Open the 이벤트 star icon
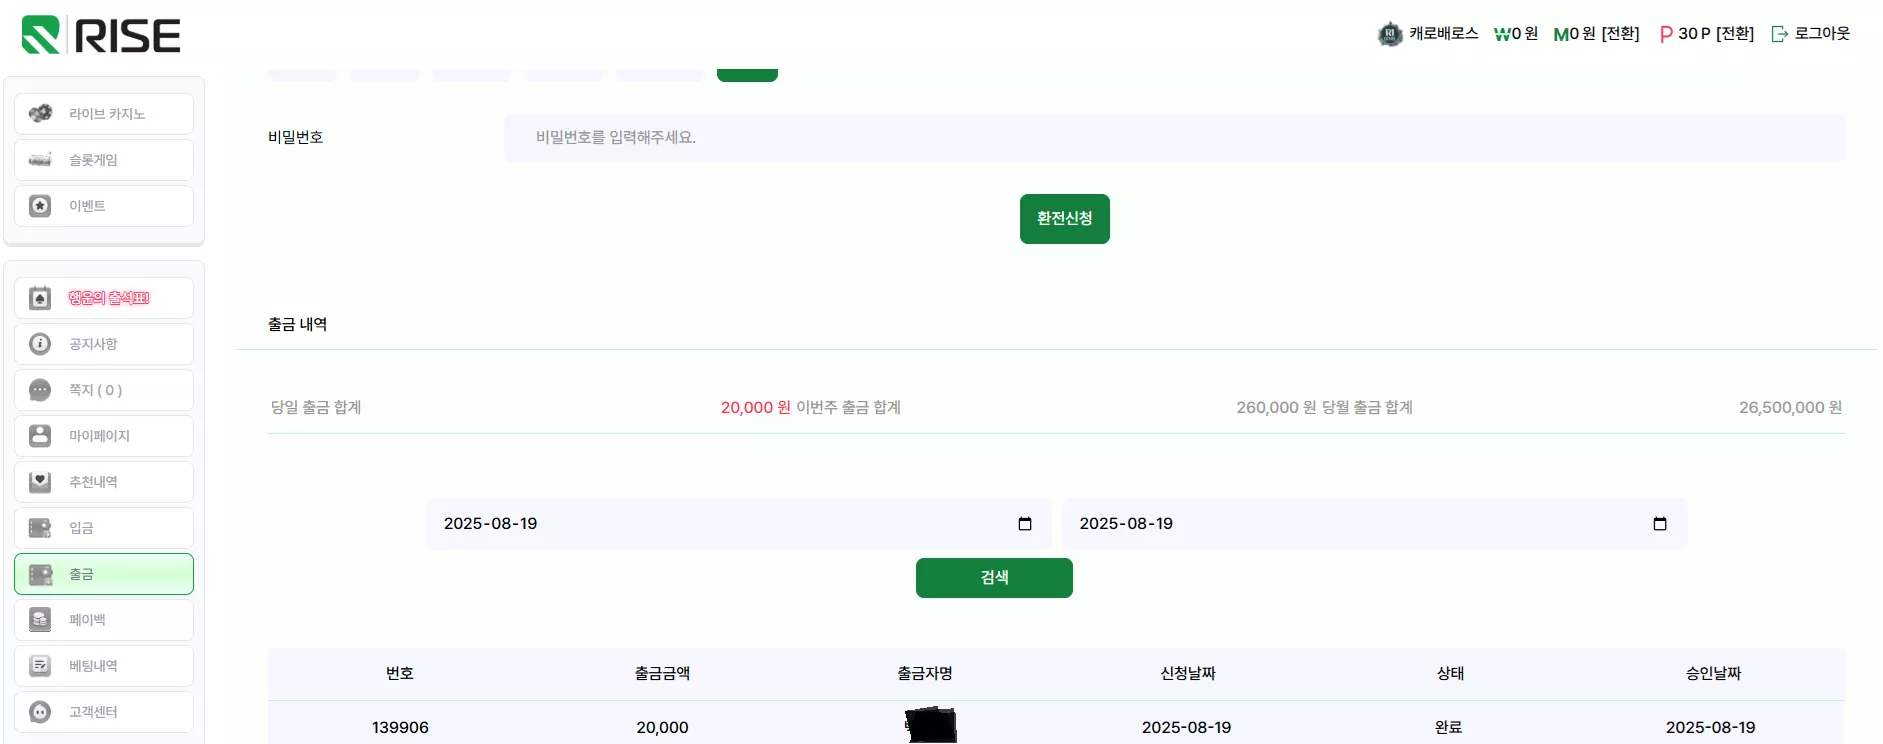The height and width of the screenshot is (744, 1883). click(40, 206)
